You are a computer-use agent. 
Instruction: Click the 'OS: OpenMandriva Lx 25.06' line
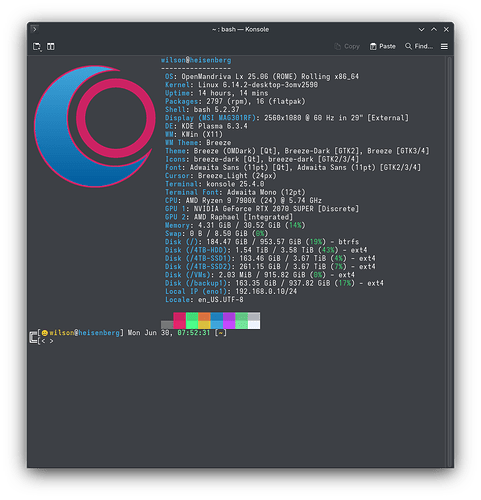262,77
